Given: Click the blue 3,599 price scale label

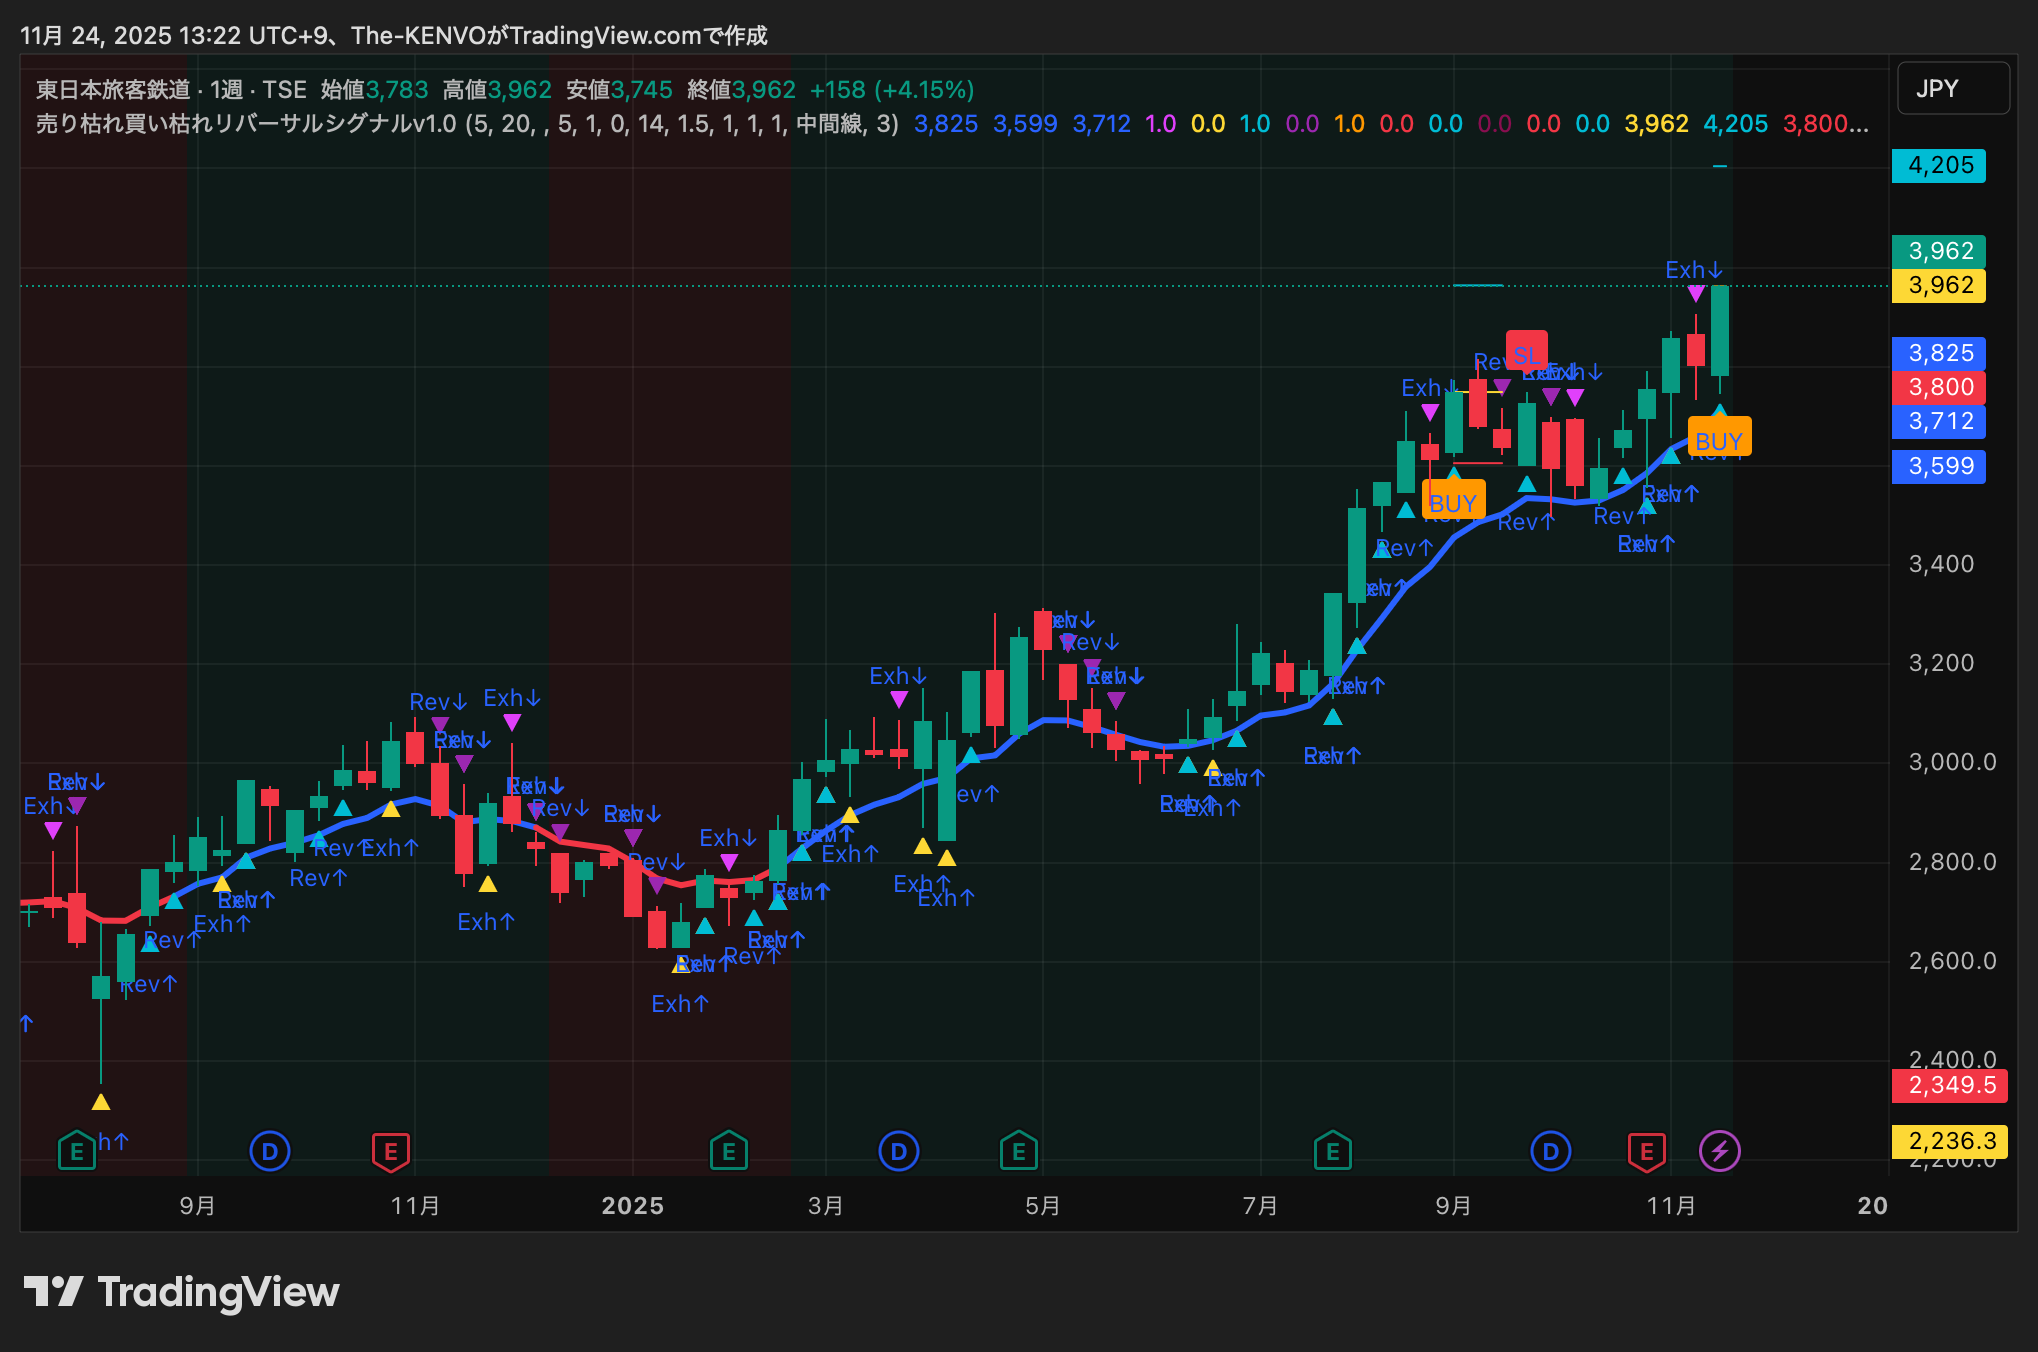Looking at the screenshot, I should 1939,466.
